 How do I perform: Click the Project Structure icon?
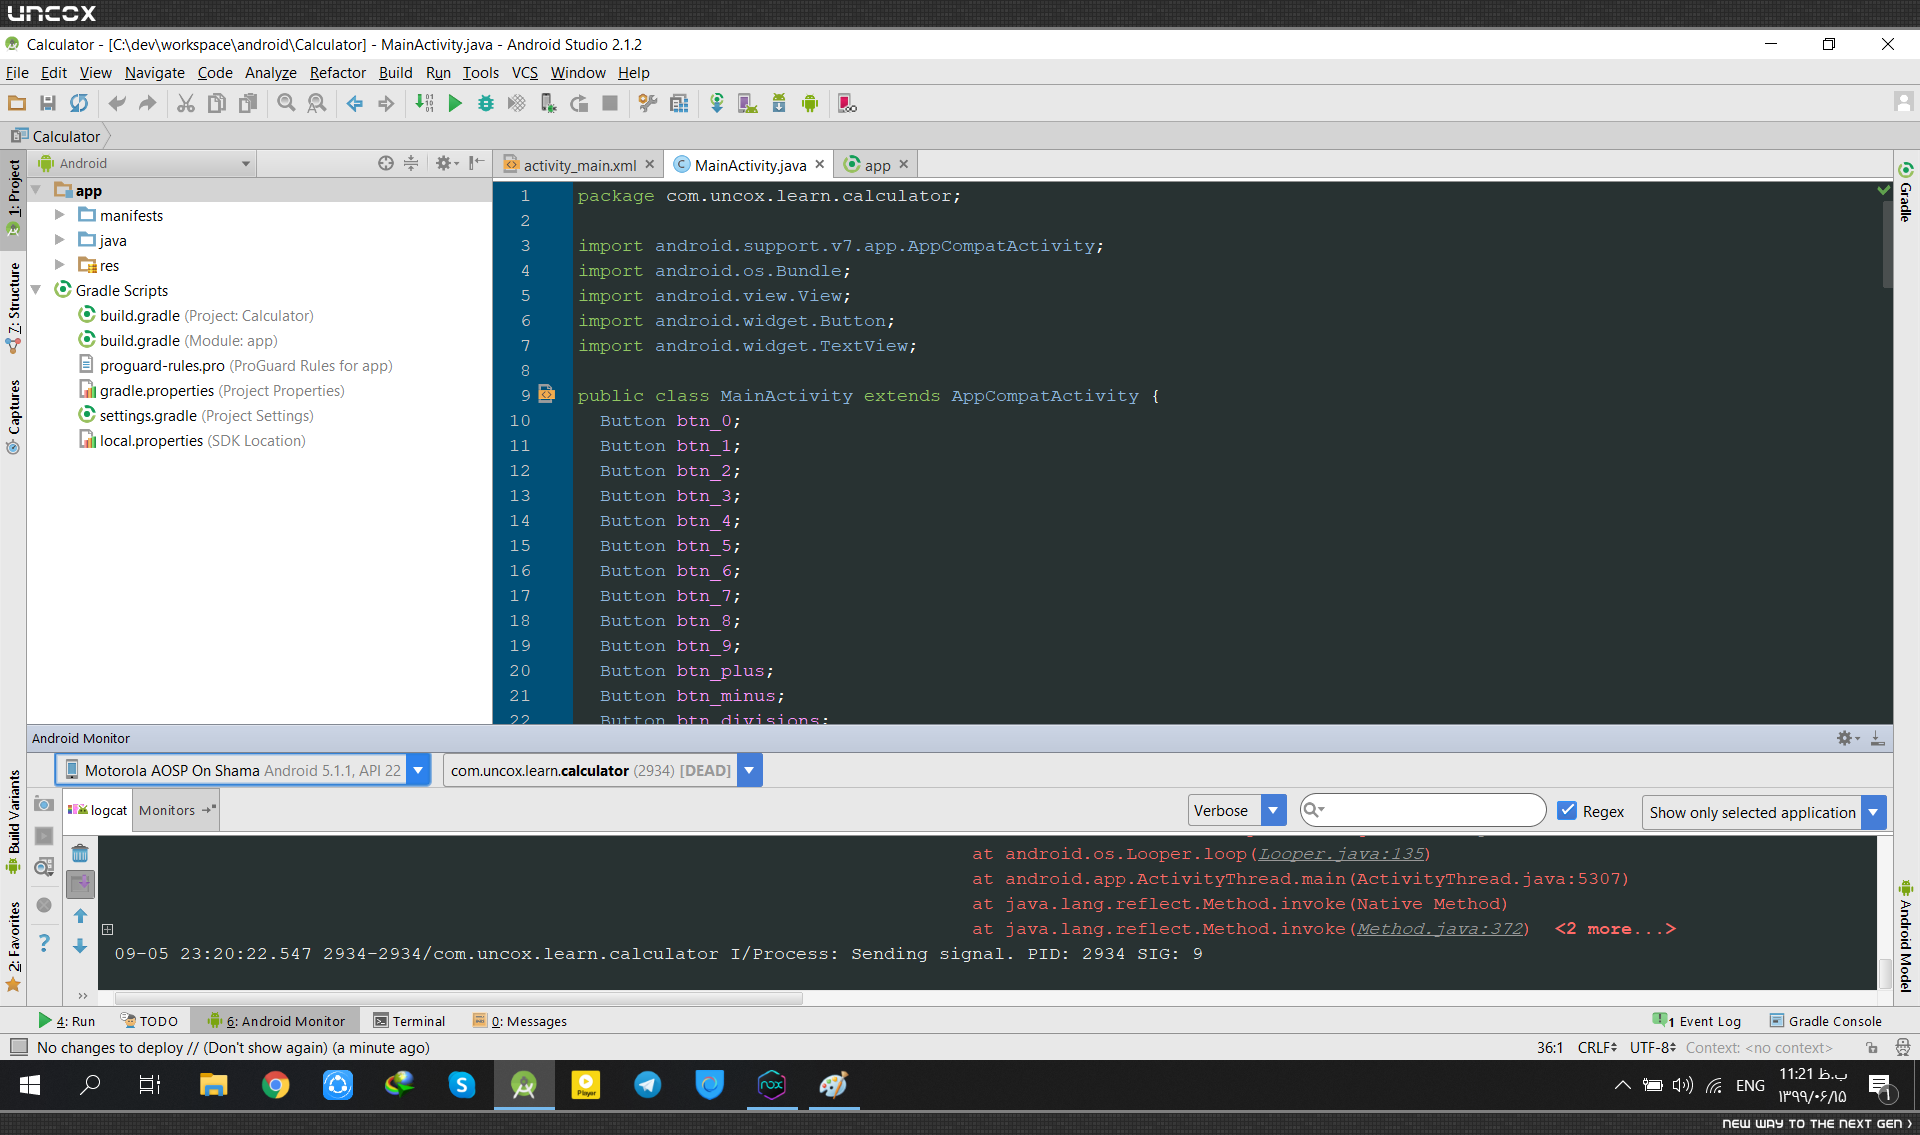click(679, 103)
